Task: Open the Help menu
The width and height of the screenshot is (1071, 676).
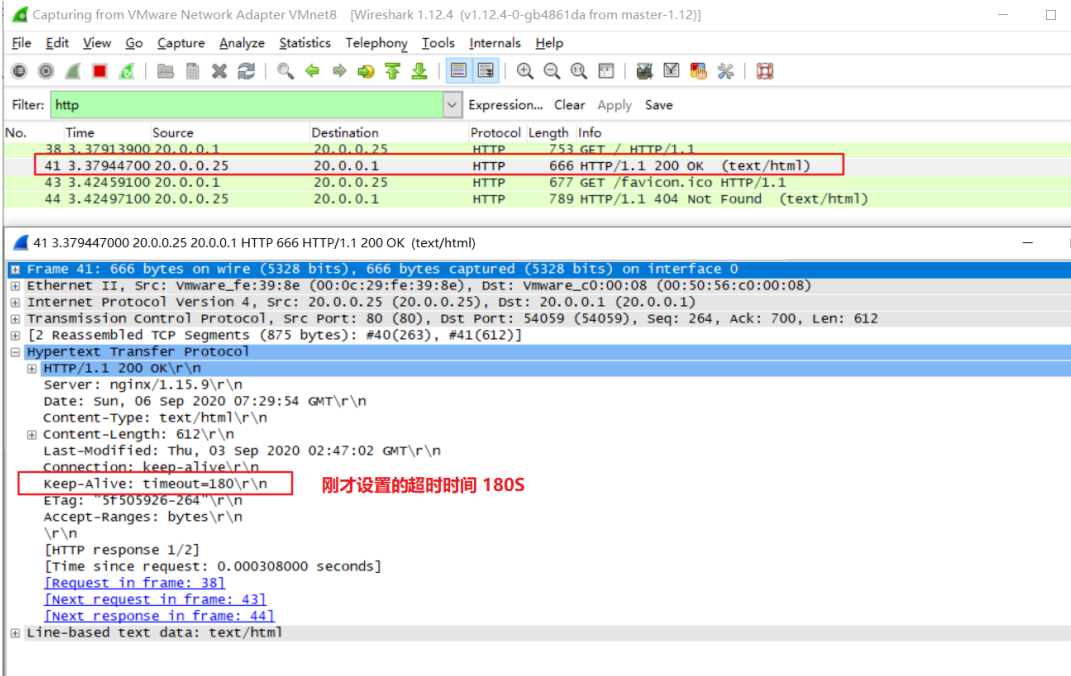Action: pos(549,43)
